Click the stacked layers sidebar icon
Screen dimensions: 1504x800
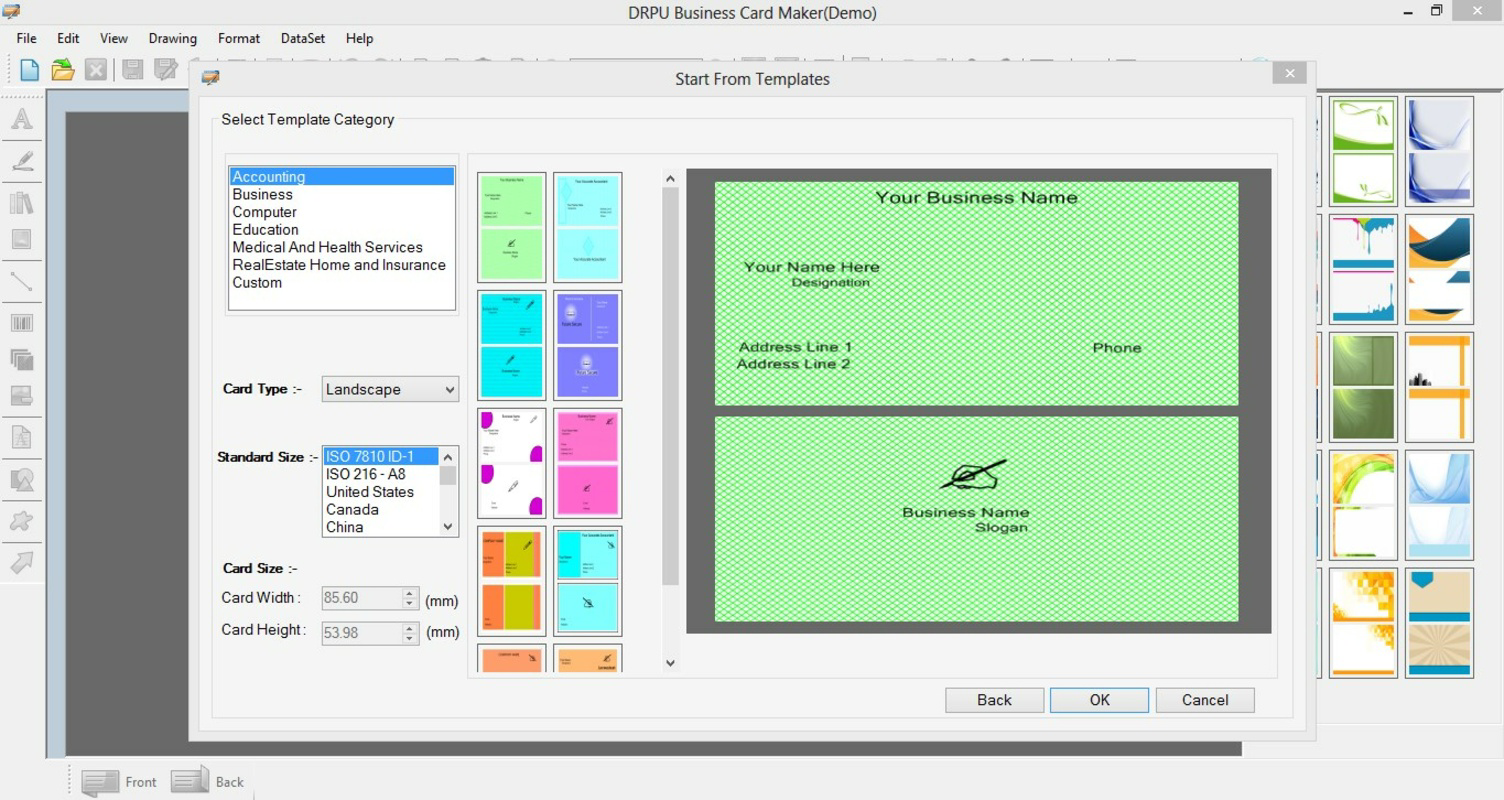coord(22,359)
